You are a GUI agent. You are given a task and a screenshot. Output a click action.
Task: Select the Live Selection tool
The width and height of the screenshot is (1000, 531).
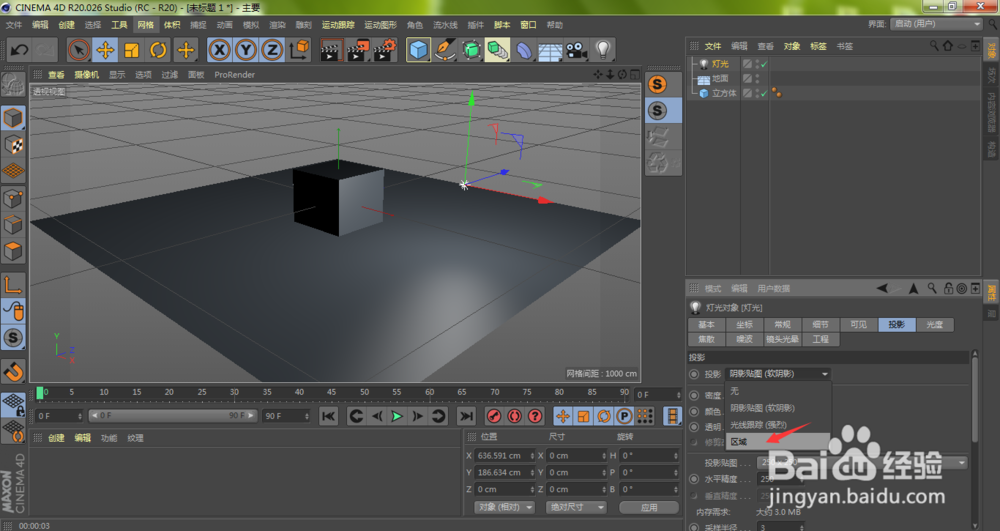point(78,50)
